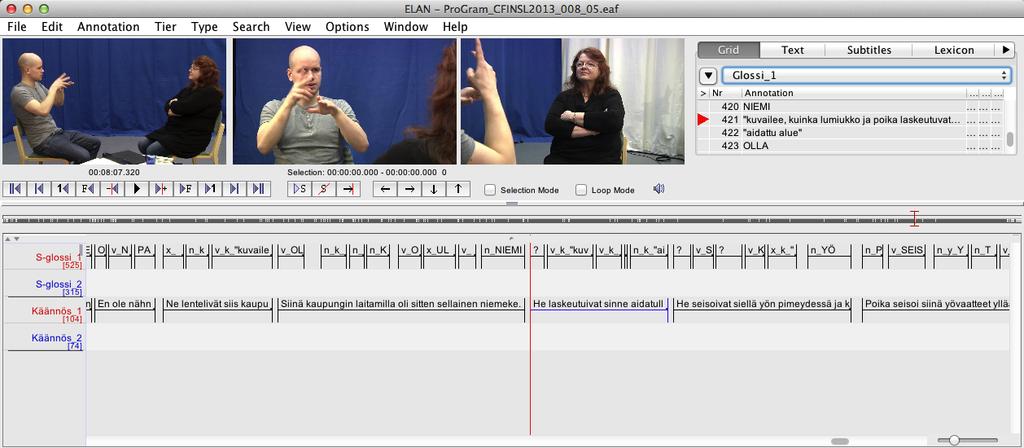Open the View menu

point(298,27)
